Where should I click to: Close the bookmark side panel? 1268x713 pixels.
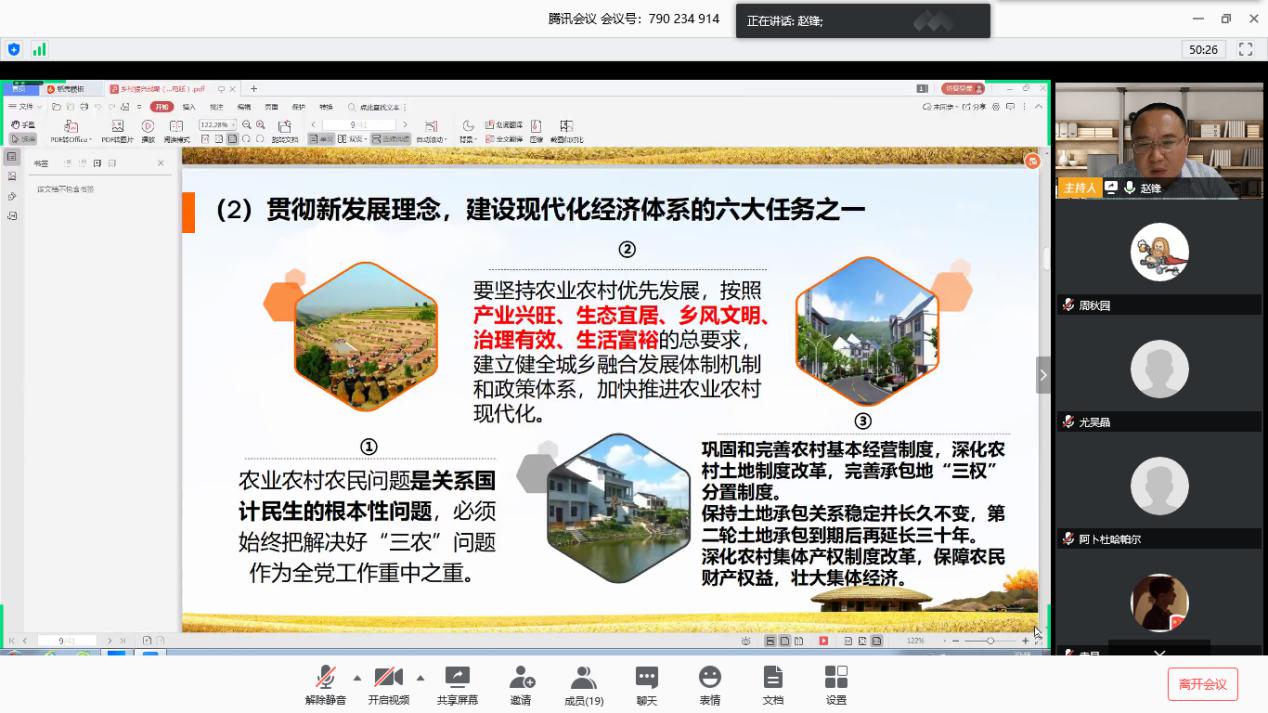(161, 163)
